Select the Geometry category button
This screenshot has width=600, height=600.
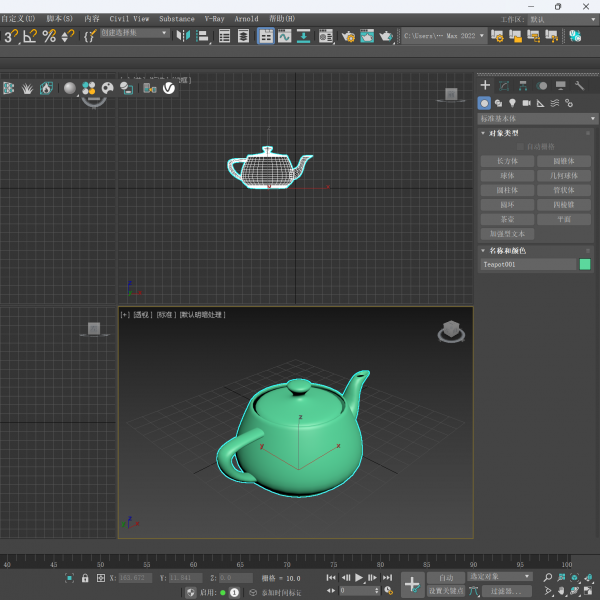coord(484,103)
